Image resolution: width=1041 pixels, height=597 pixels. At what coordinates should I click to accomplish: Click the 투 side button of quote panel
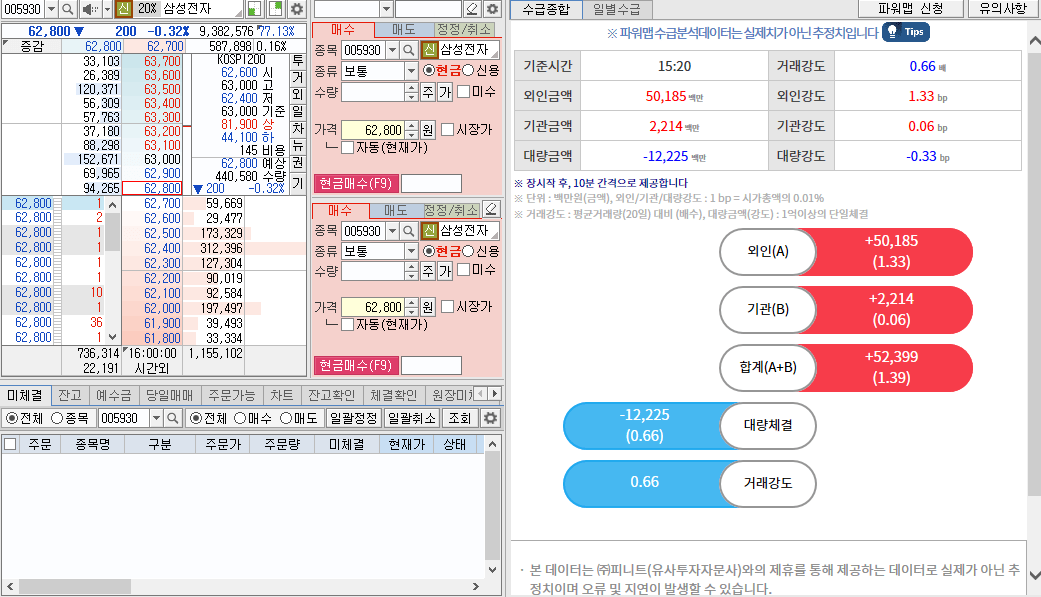[x=297, y=60]
